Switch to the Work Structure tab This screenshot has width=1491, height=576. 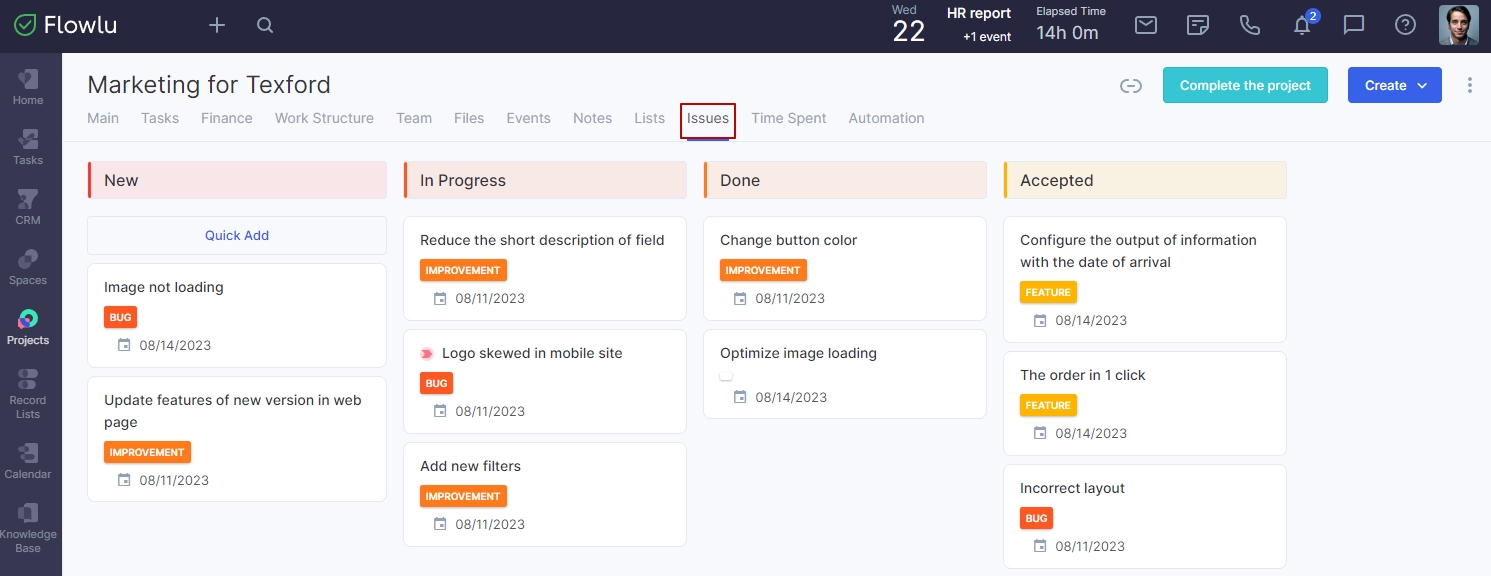click(324, 118)
